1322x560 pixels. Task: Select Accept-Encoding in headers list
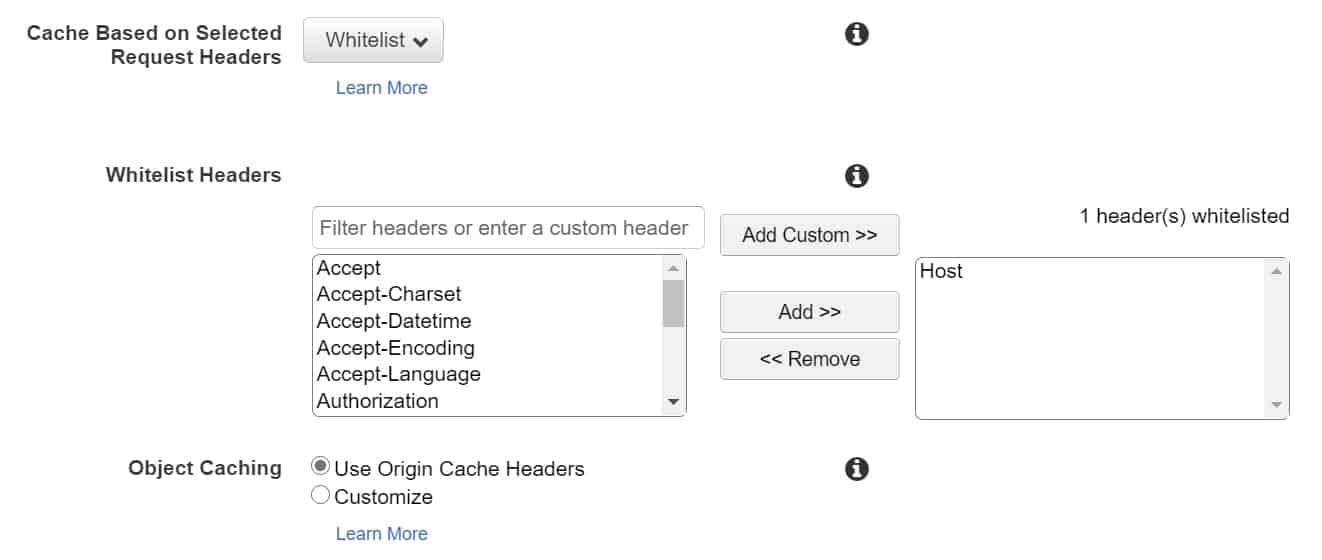[x=396, y=348]
